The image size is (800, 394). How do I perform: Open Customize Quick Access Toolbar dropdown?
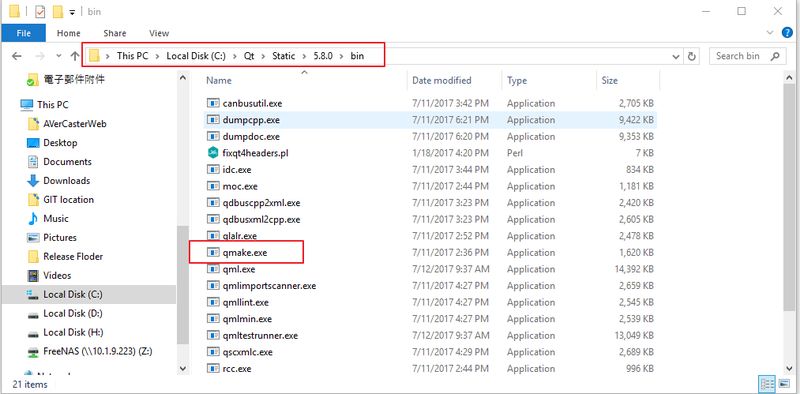[x=72, y=12]
